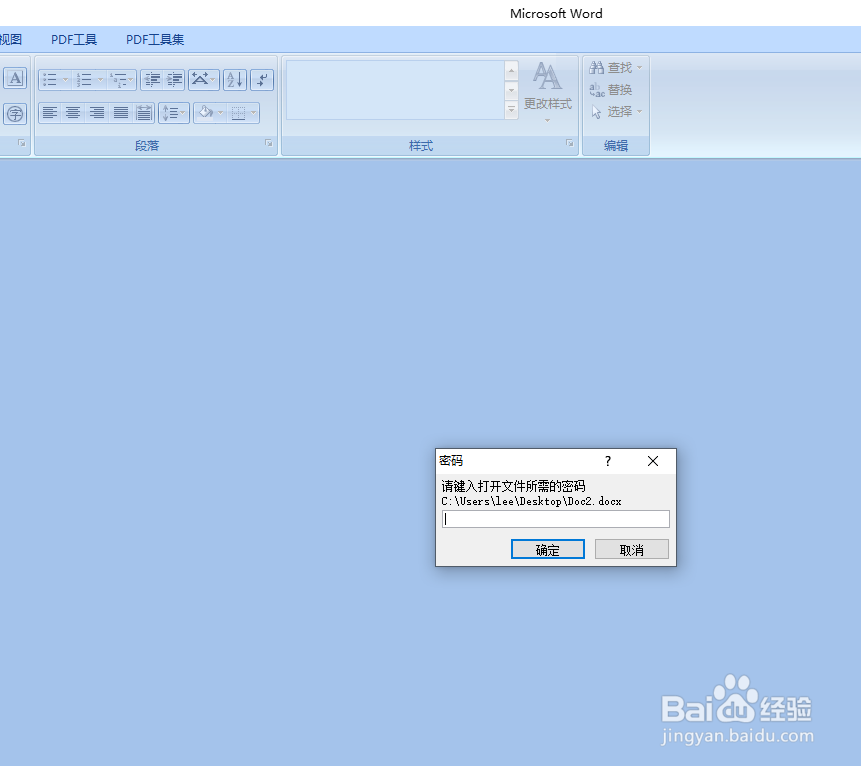Apply a numbered list
The height and width of the screenshot is (766, 861).
84,80
